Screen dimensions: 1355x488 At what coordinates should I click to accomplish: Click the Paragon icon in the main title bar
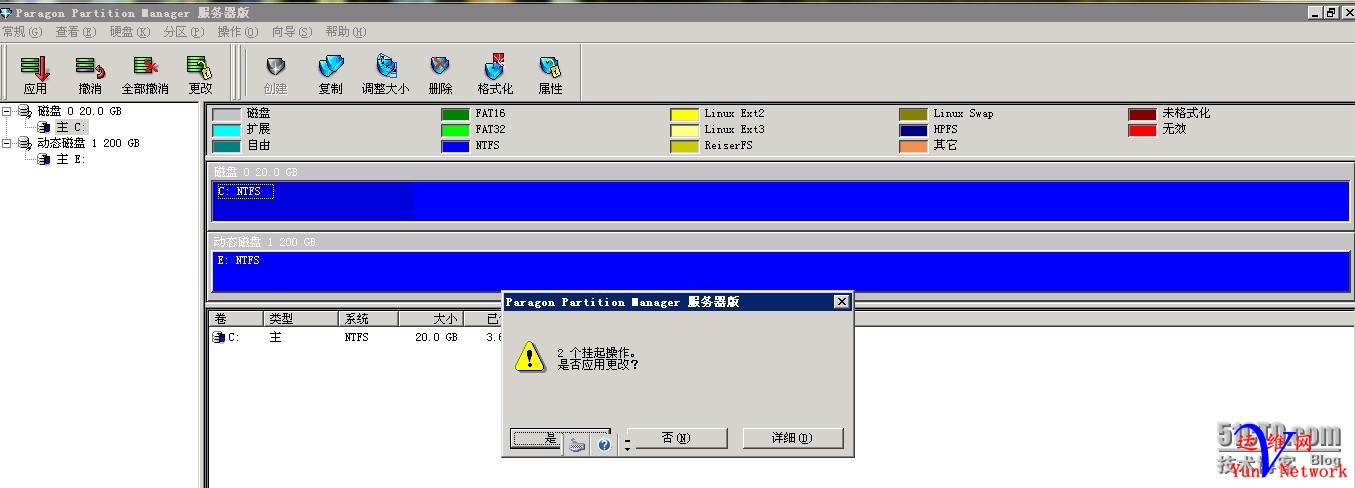[x=7, y=13]
